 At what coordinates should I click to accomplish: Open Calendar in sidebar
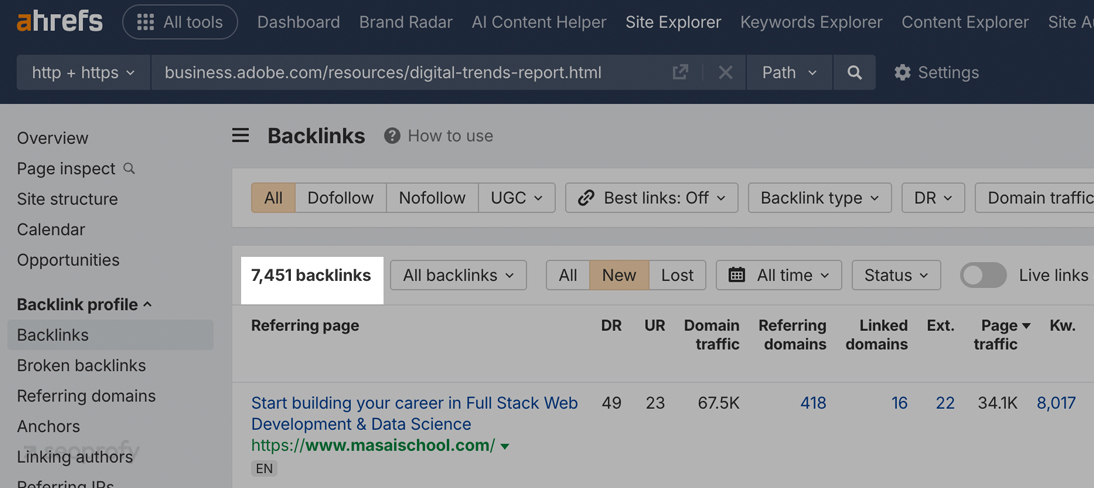[51, 230]
